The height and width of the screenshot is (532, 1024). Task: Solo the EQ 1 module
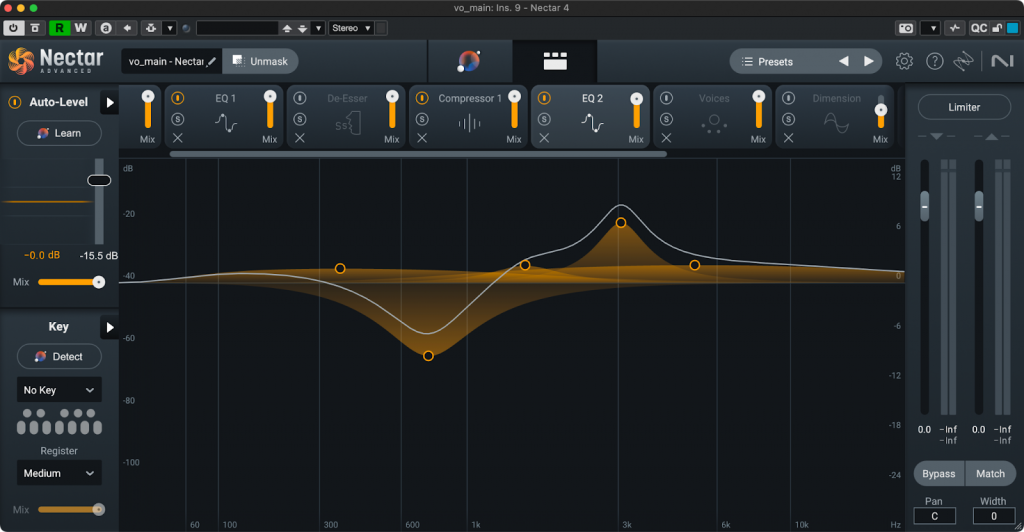178,119
